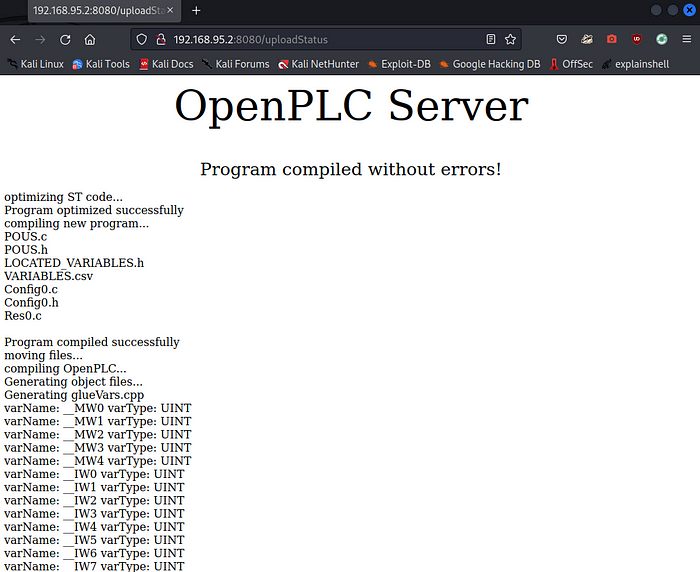
Task: Open the OffSec bookmark
Action: point(571,64)
